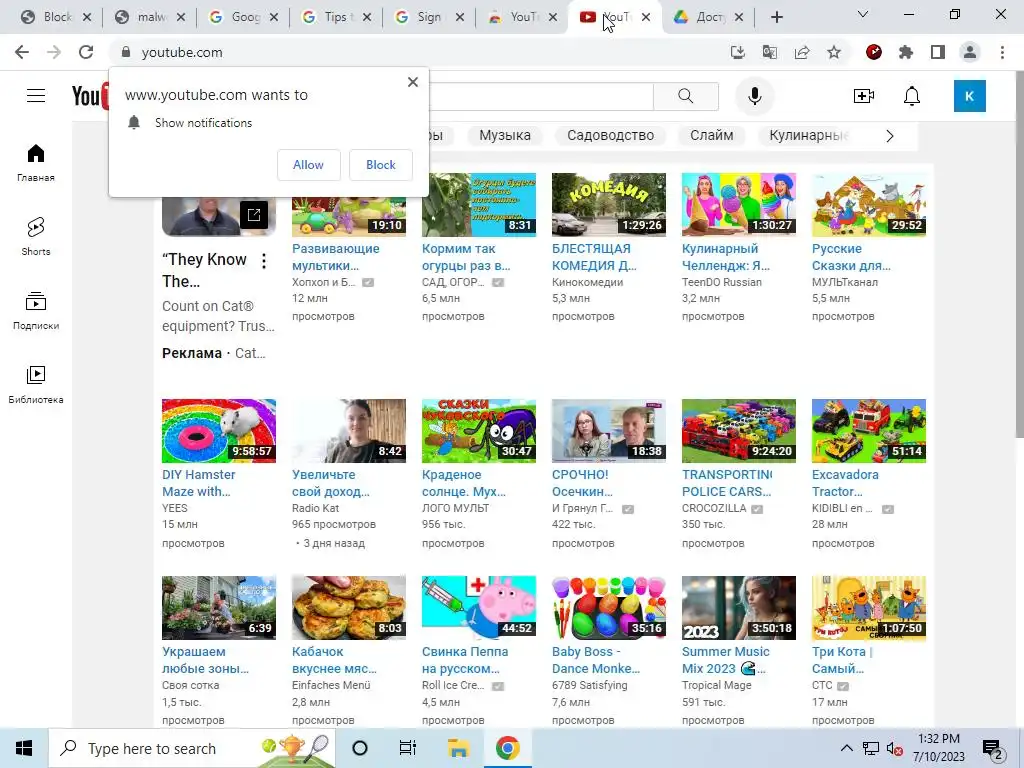
Task: Share this page via address bar icon
Action: point(802,52)
